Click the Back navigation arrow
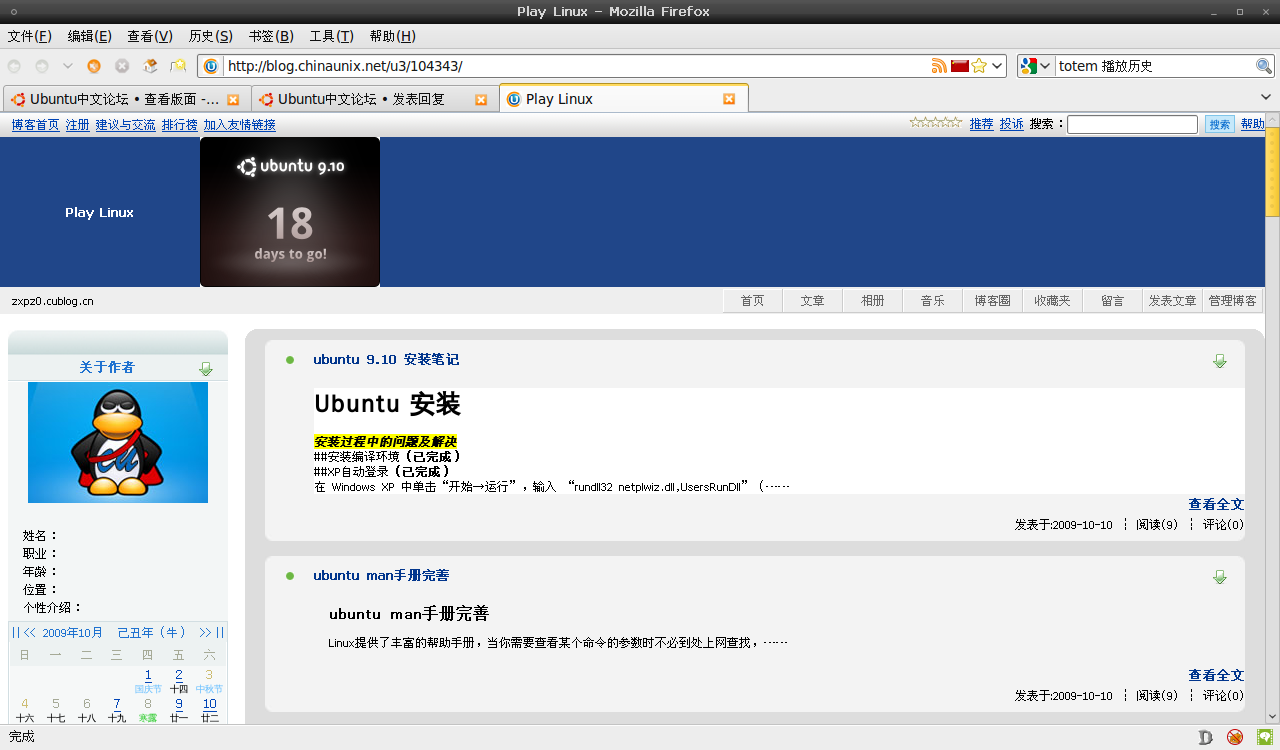The height and width of the screenshot is (750, 1280). tap(14, 66)
